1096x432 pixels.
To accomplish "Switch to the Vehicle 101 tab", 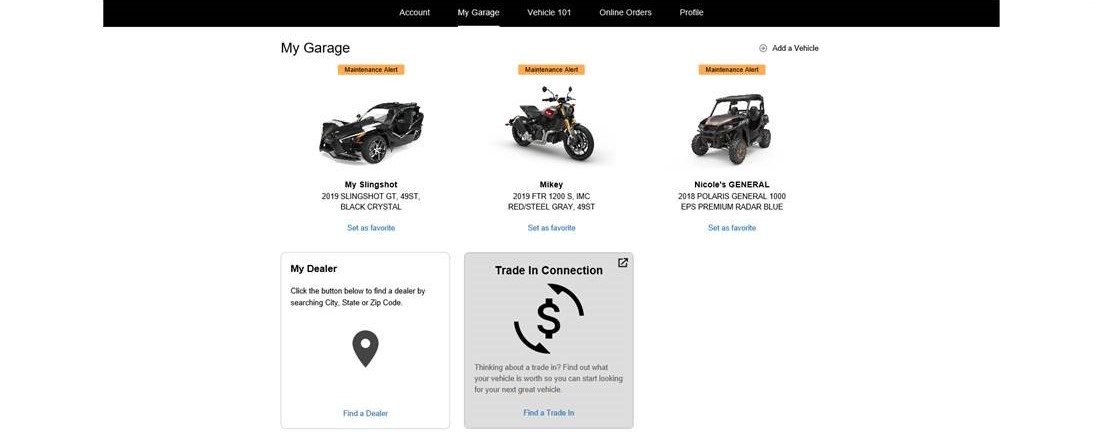I will tap(549, 12).
